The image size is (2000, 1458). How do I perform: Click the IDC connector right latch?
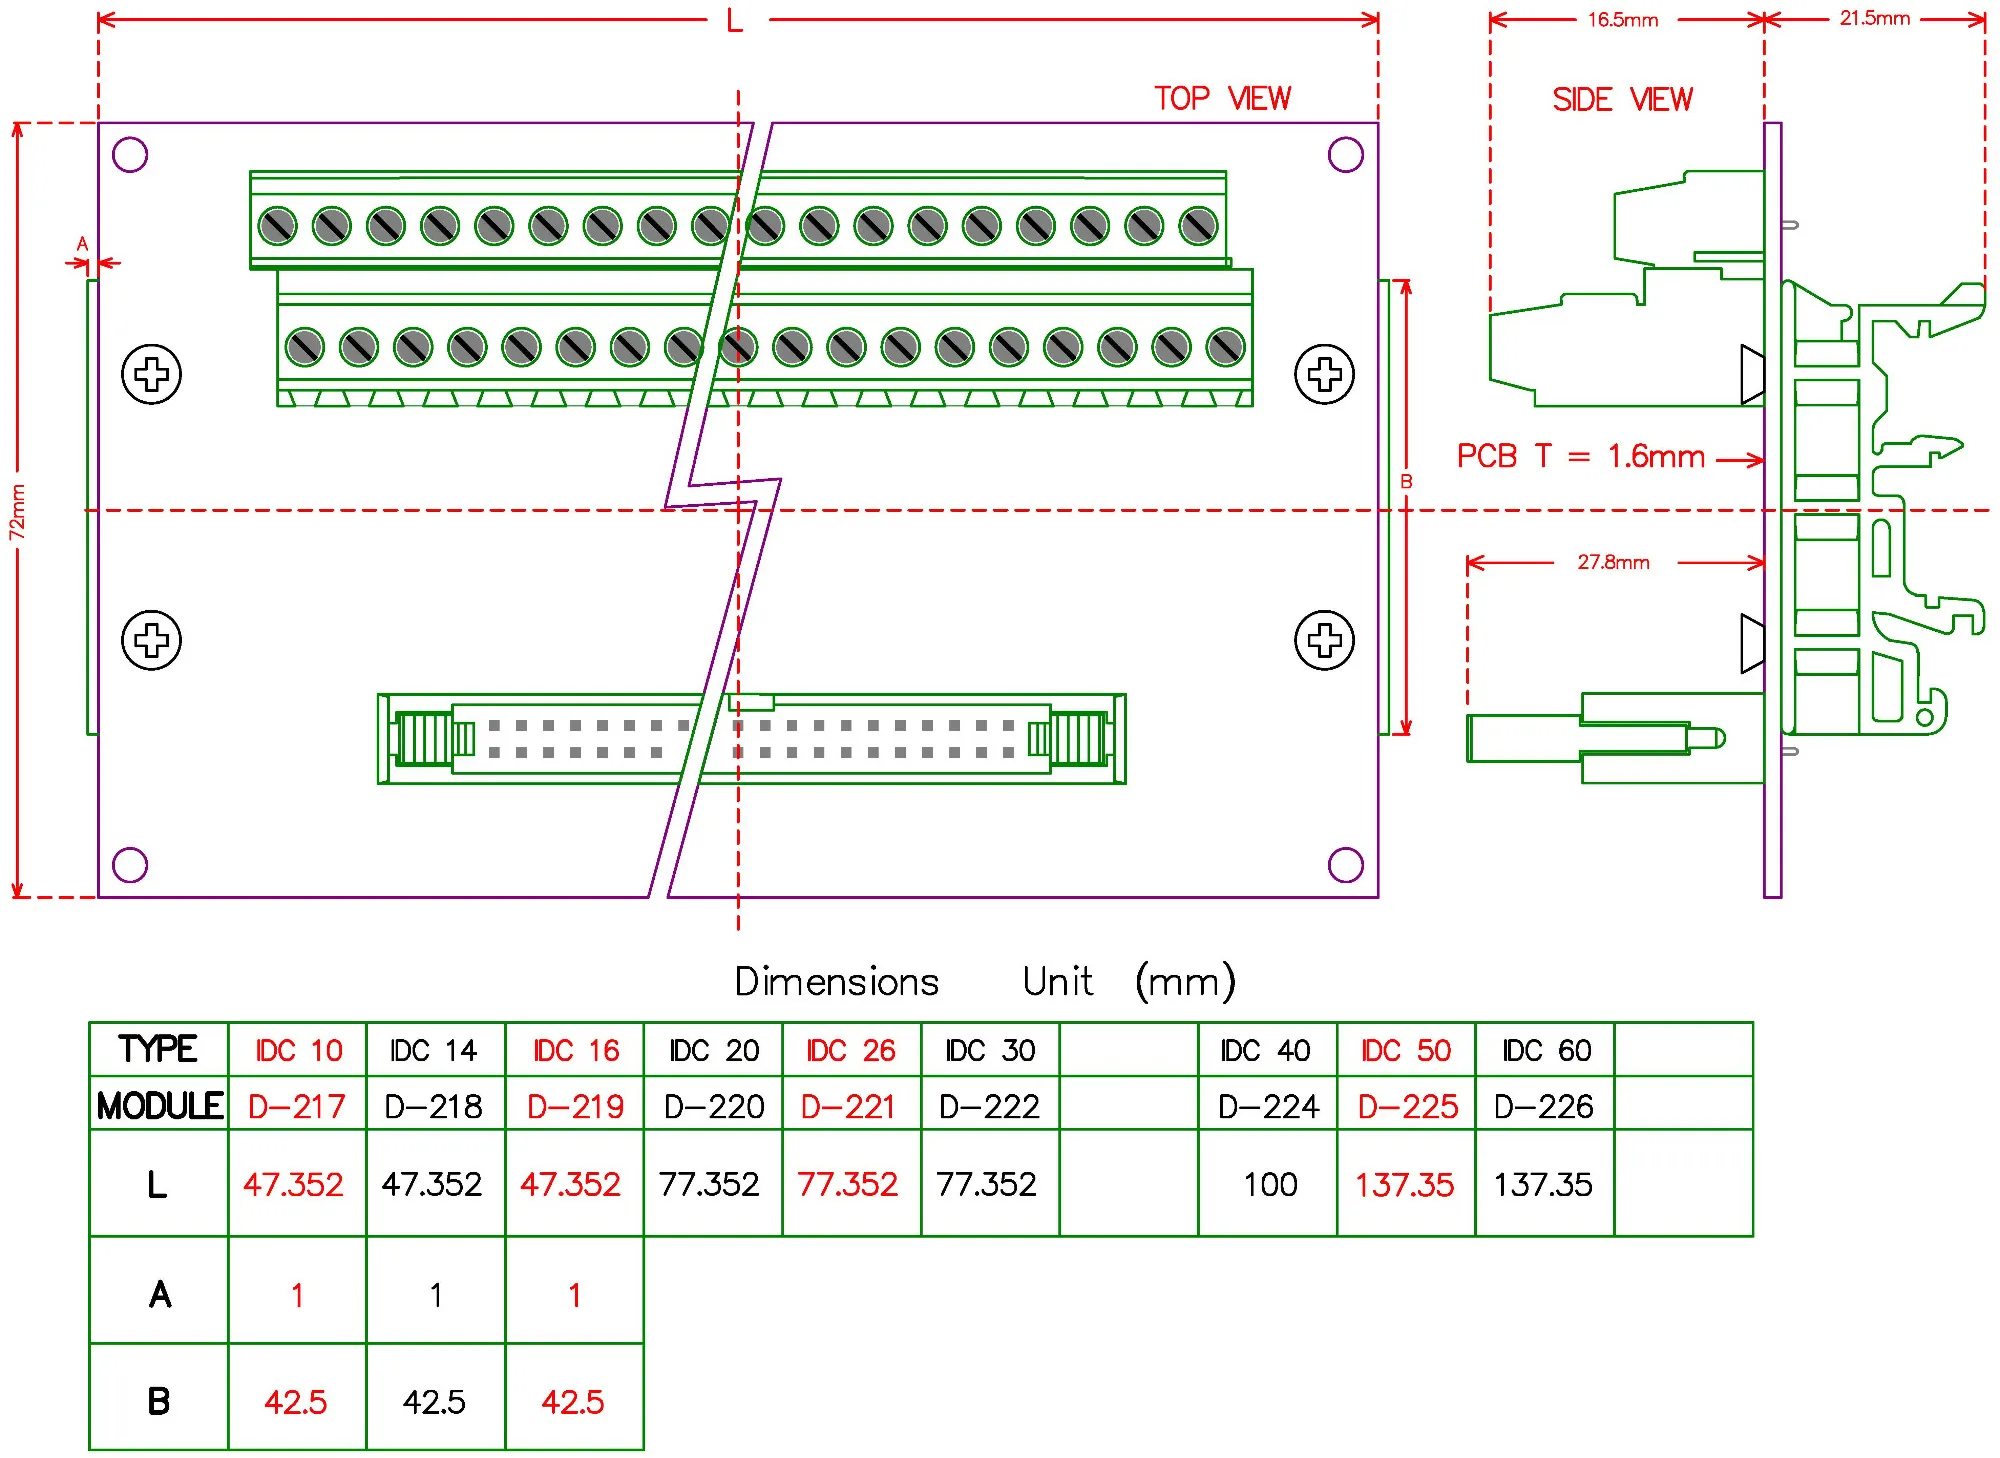click(x=1078, y=739)
